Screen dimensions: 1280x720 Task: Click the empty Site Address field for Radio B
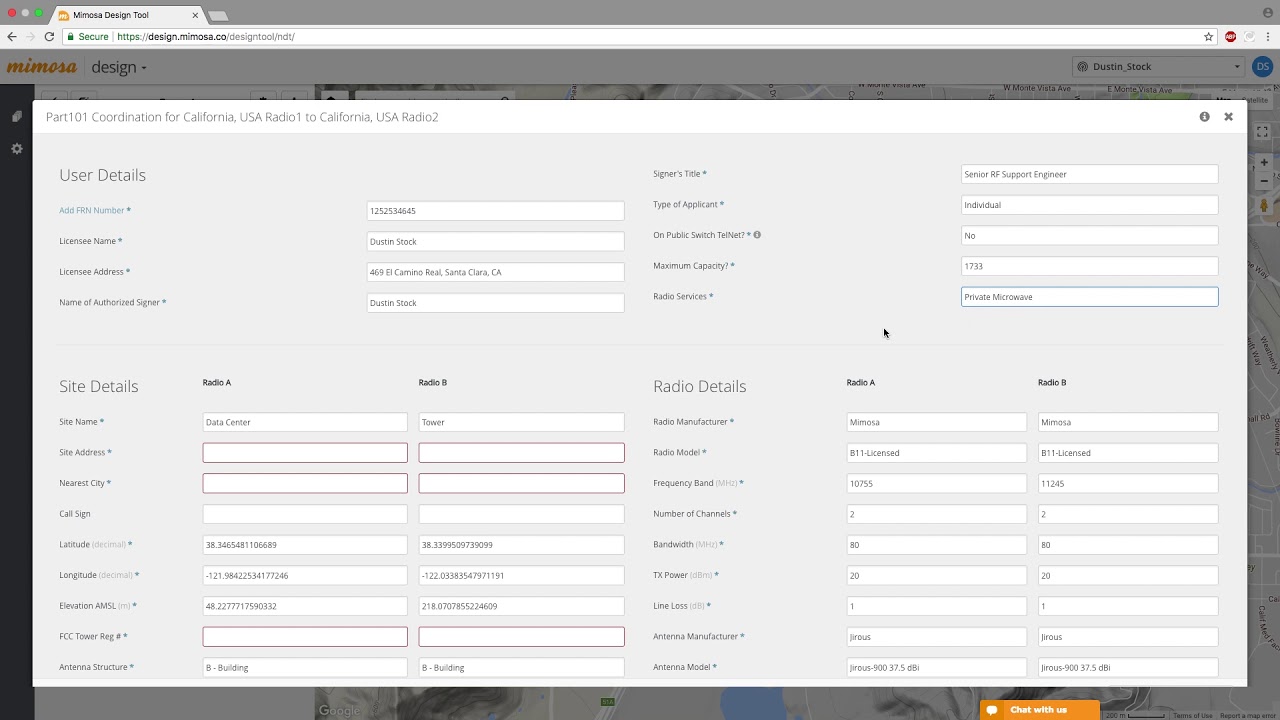(x=521, y=453)
